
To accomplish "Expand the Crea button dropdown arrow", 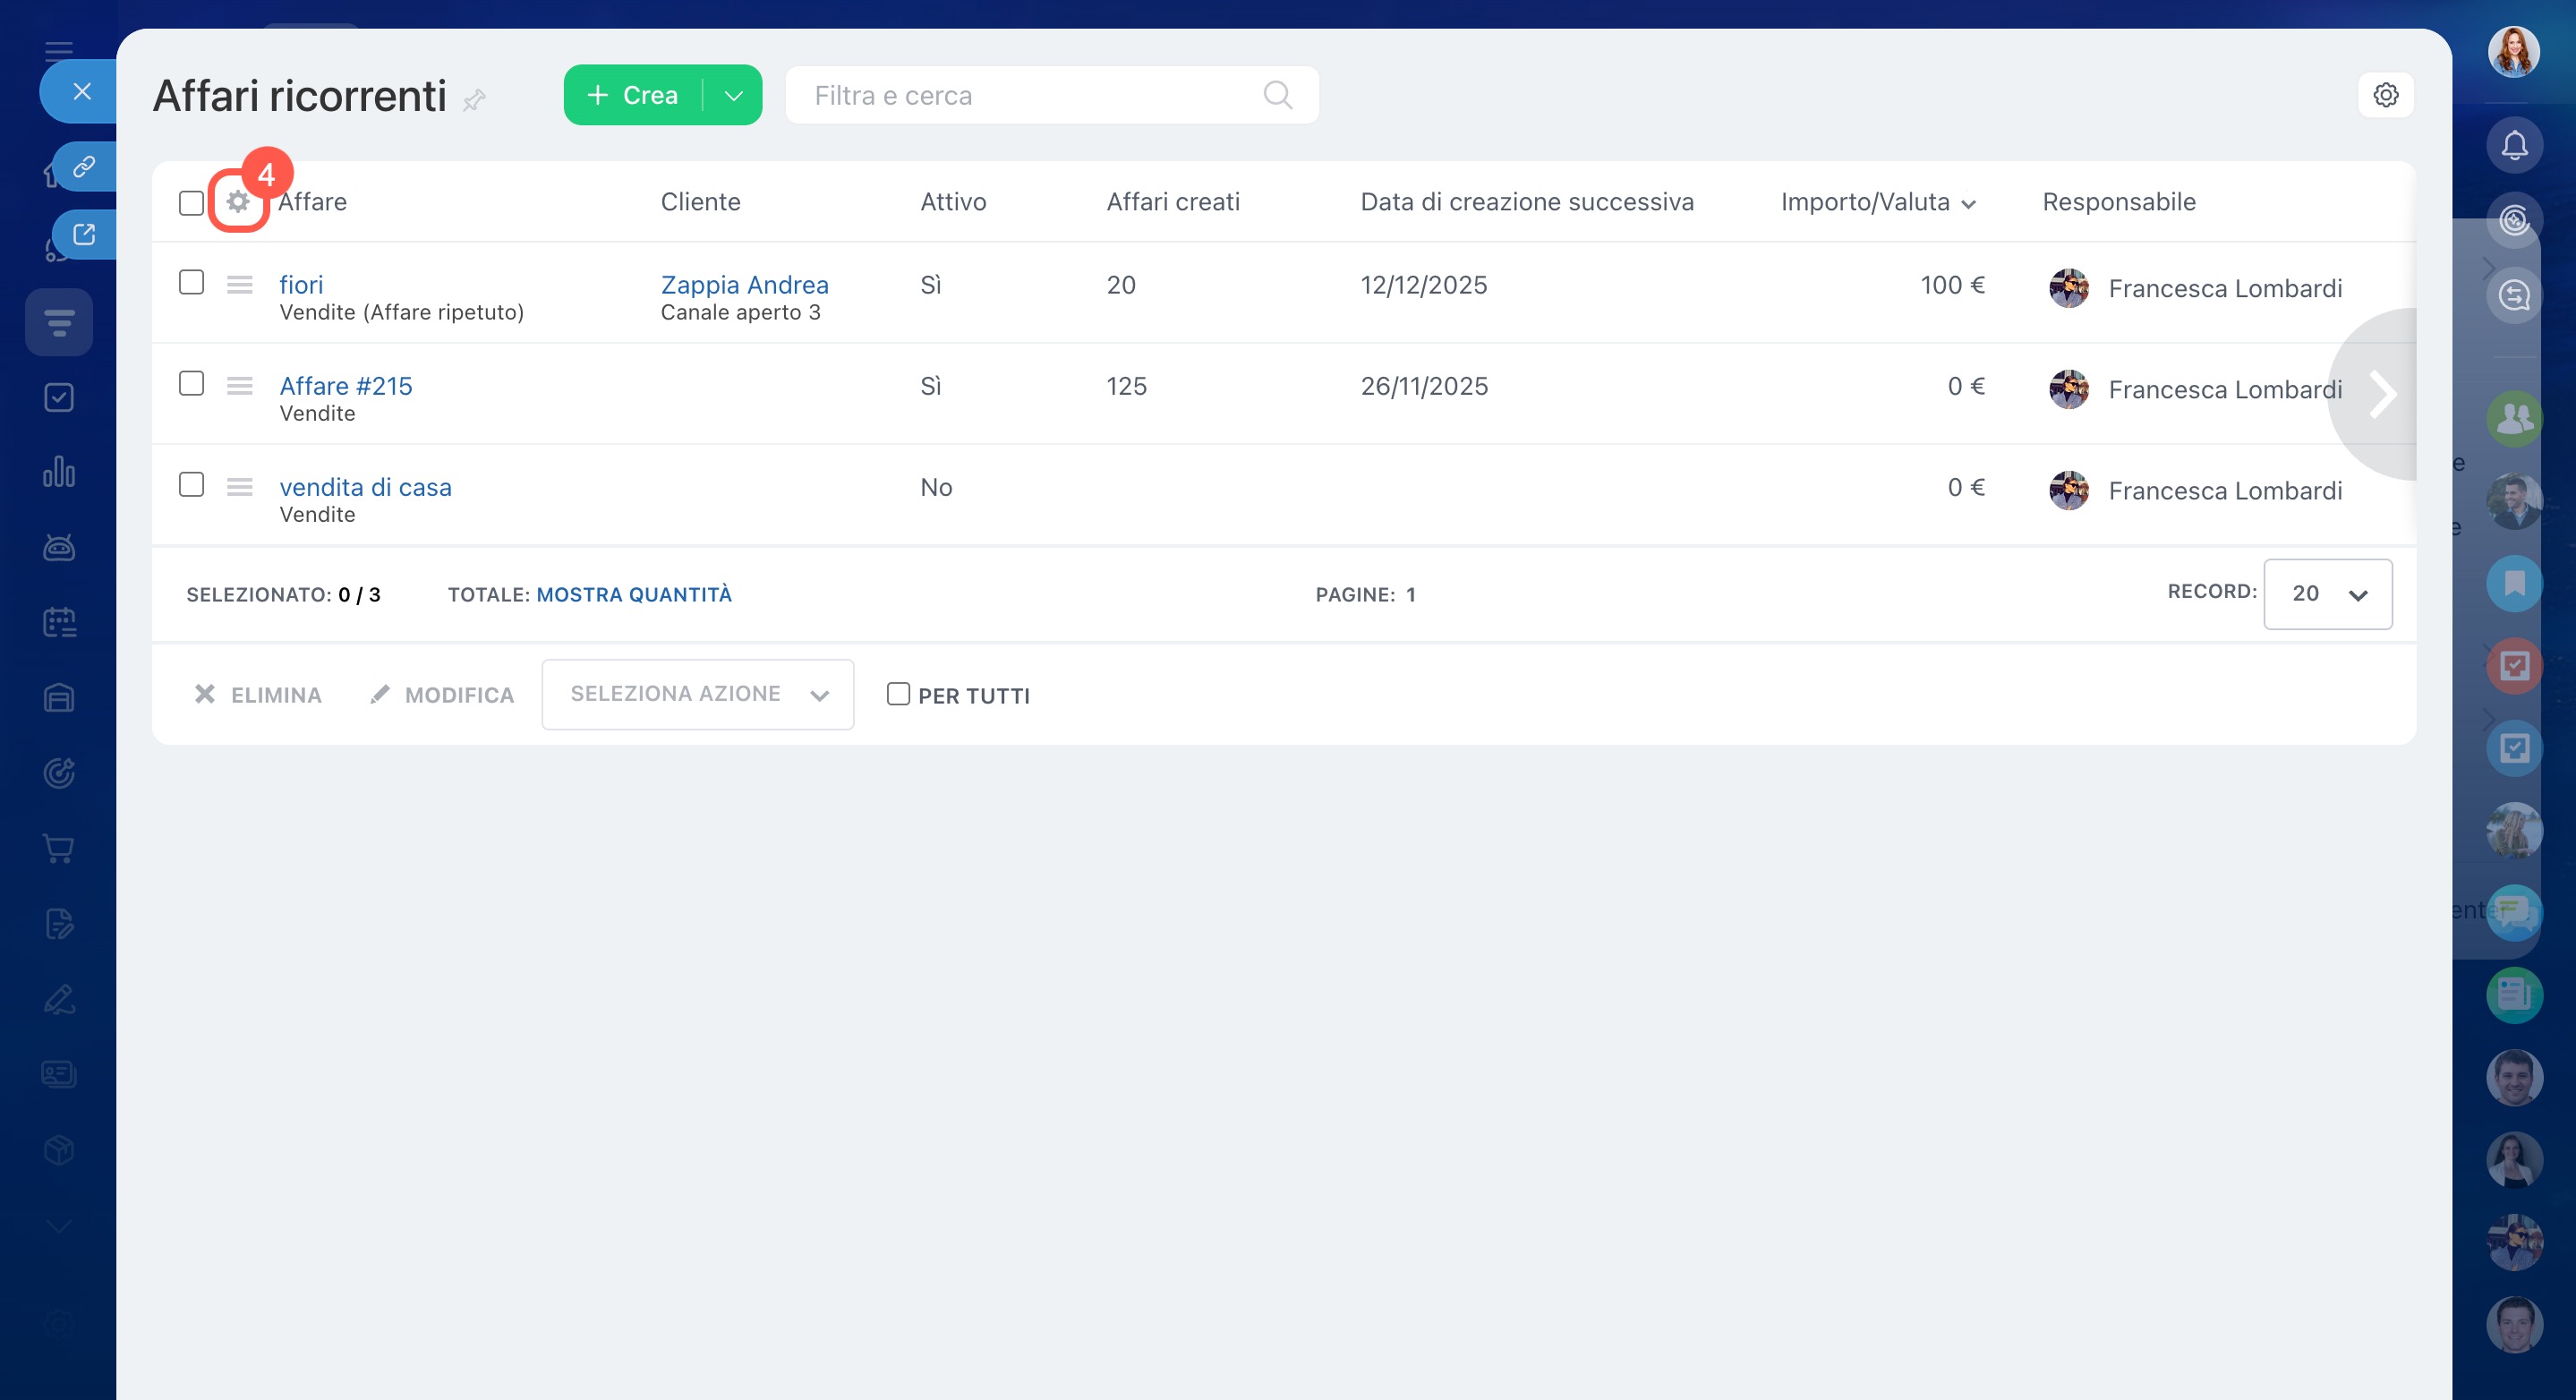I will [733, 95].
